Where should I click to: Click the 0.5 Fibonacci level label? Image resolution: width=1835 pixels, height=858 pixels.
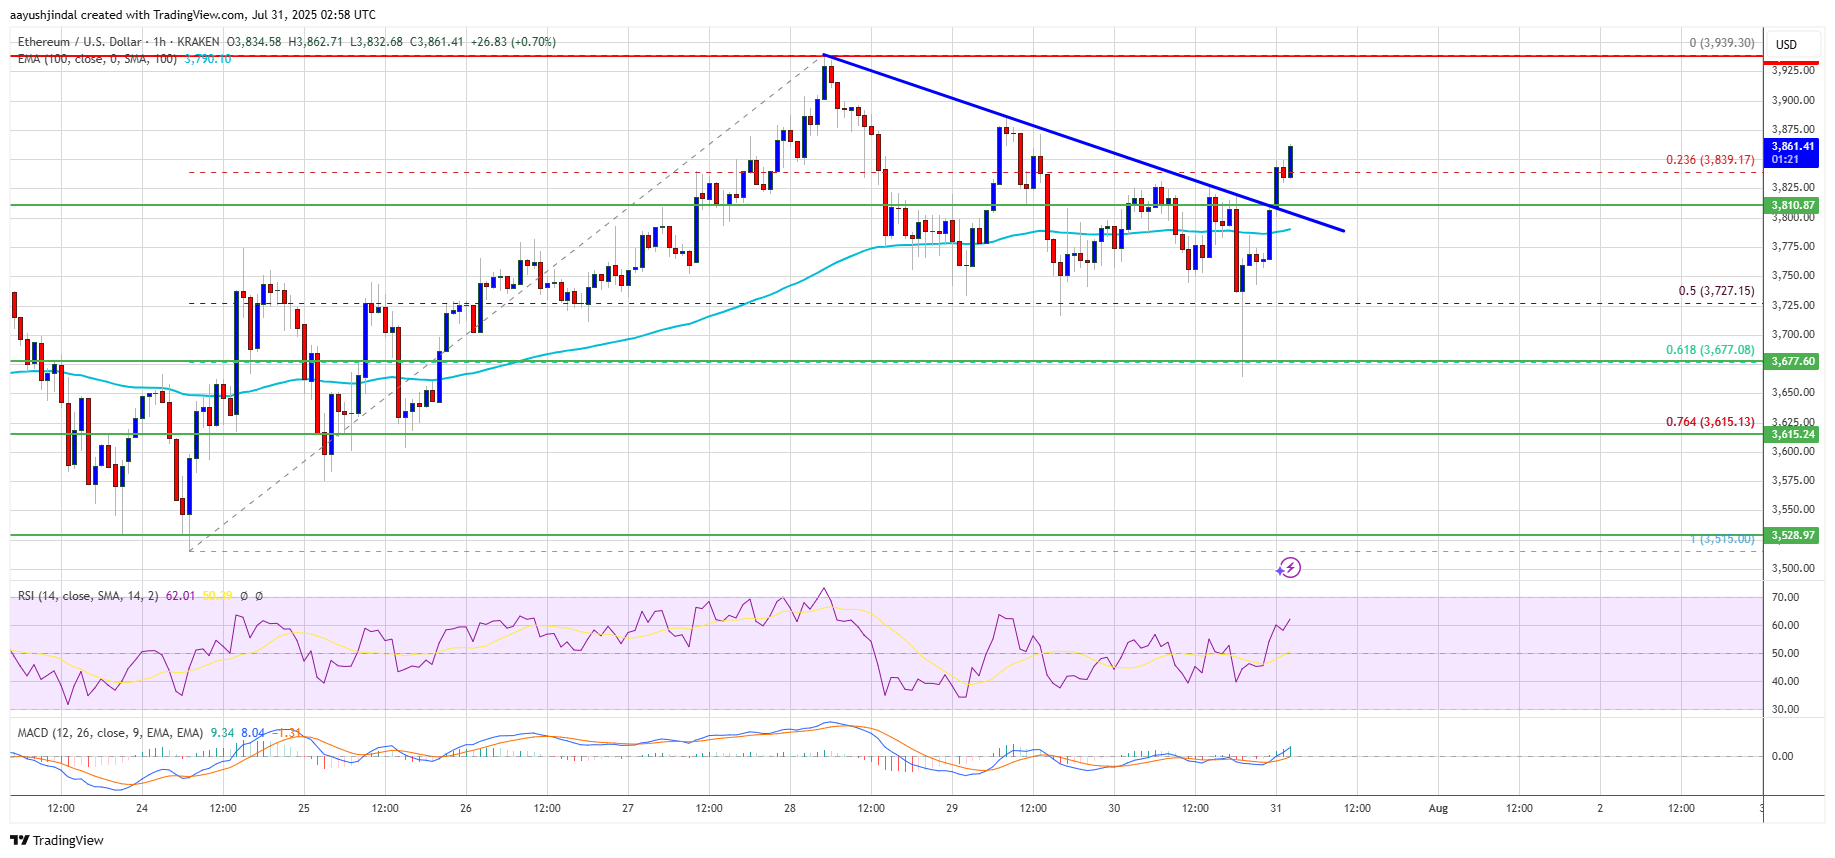pos(1715,291)
